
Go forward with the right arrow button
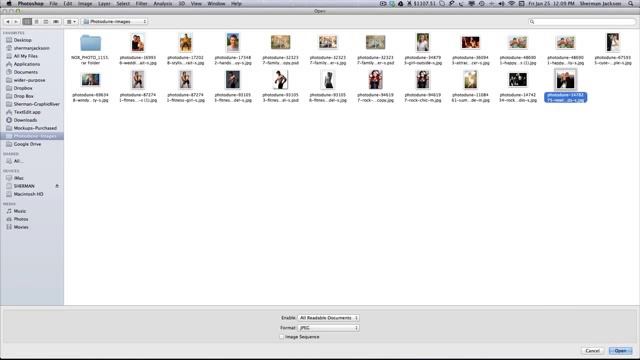pos(16,22)
